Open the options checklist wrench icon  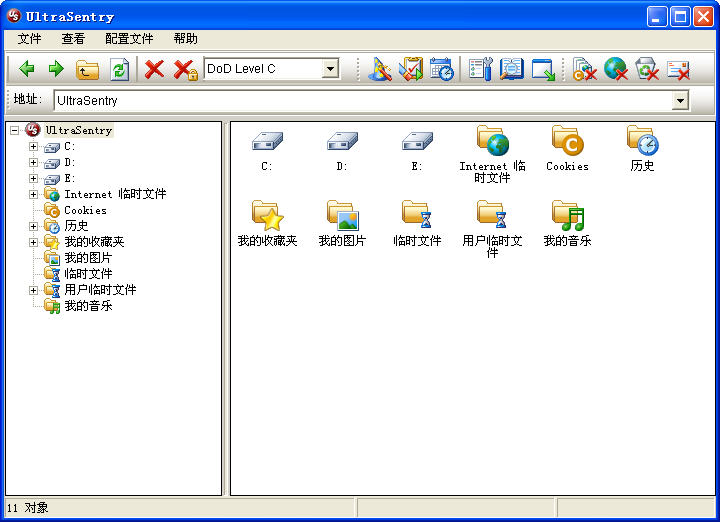click(480, 69)
